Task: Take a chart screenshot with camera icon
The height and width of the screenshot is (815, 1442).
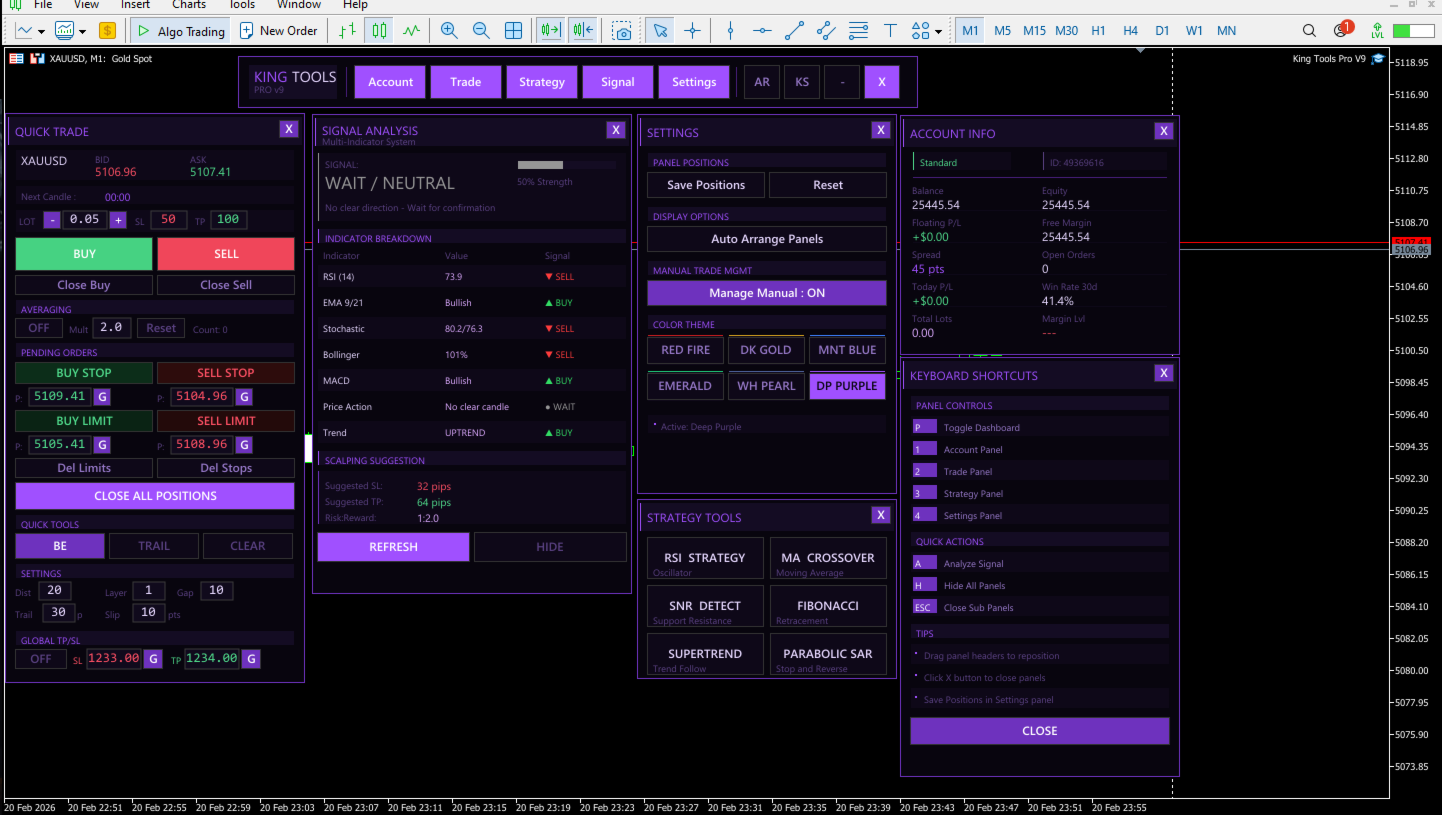Action: pyautogui.click(x=622, y=31)
